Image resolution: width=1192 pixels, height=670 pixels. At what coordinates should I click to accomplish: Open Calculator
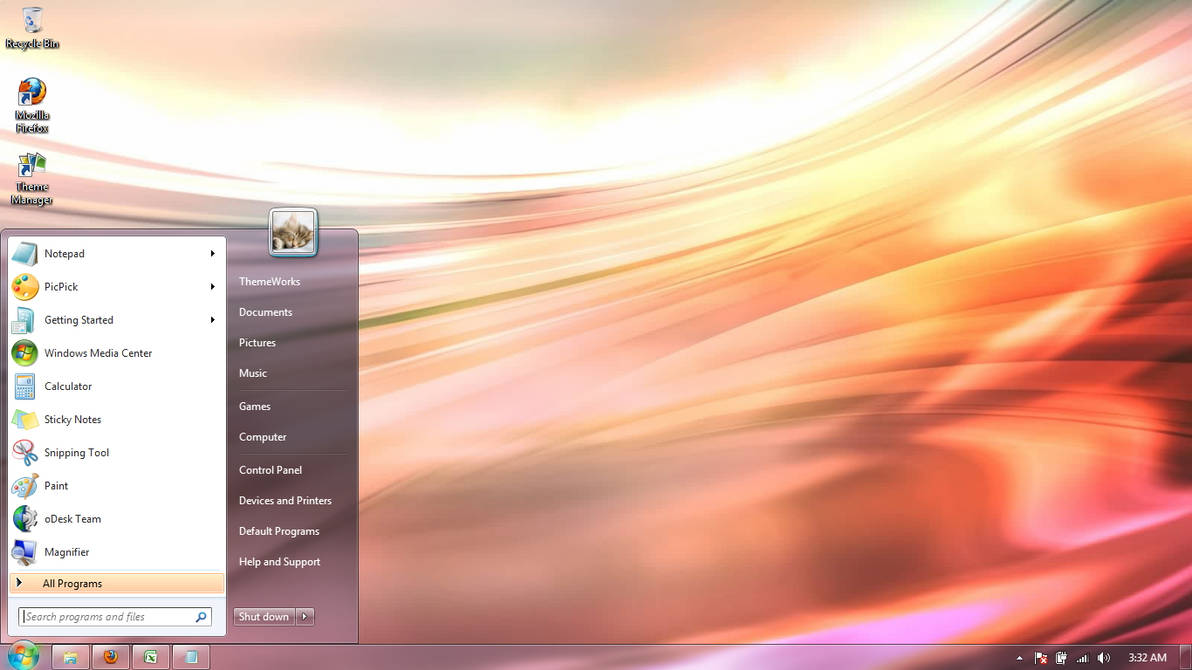[68, 386]
